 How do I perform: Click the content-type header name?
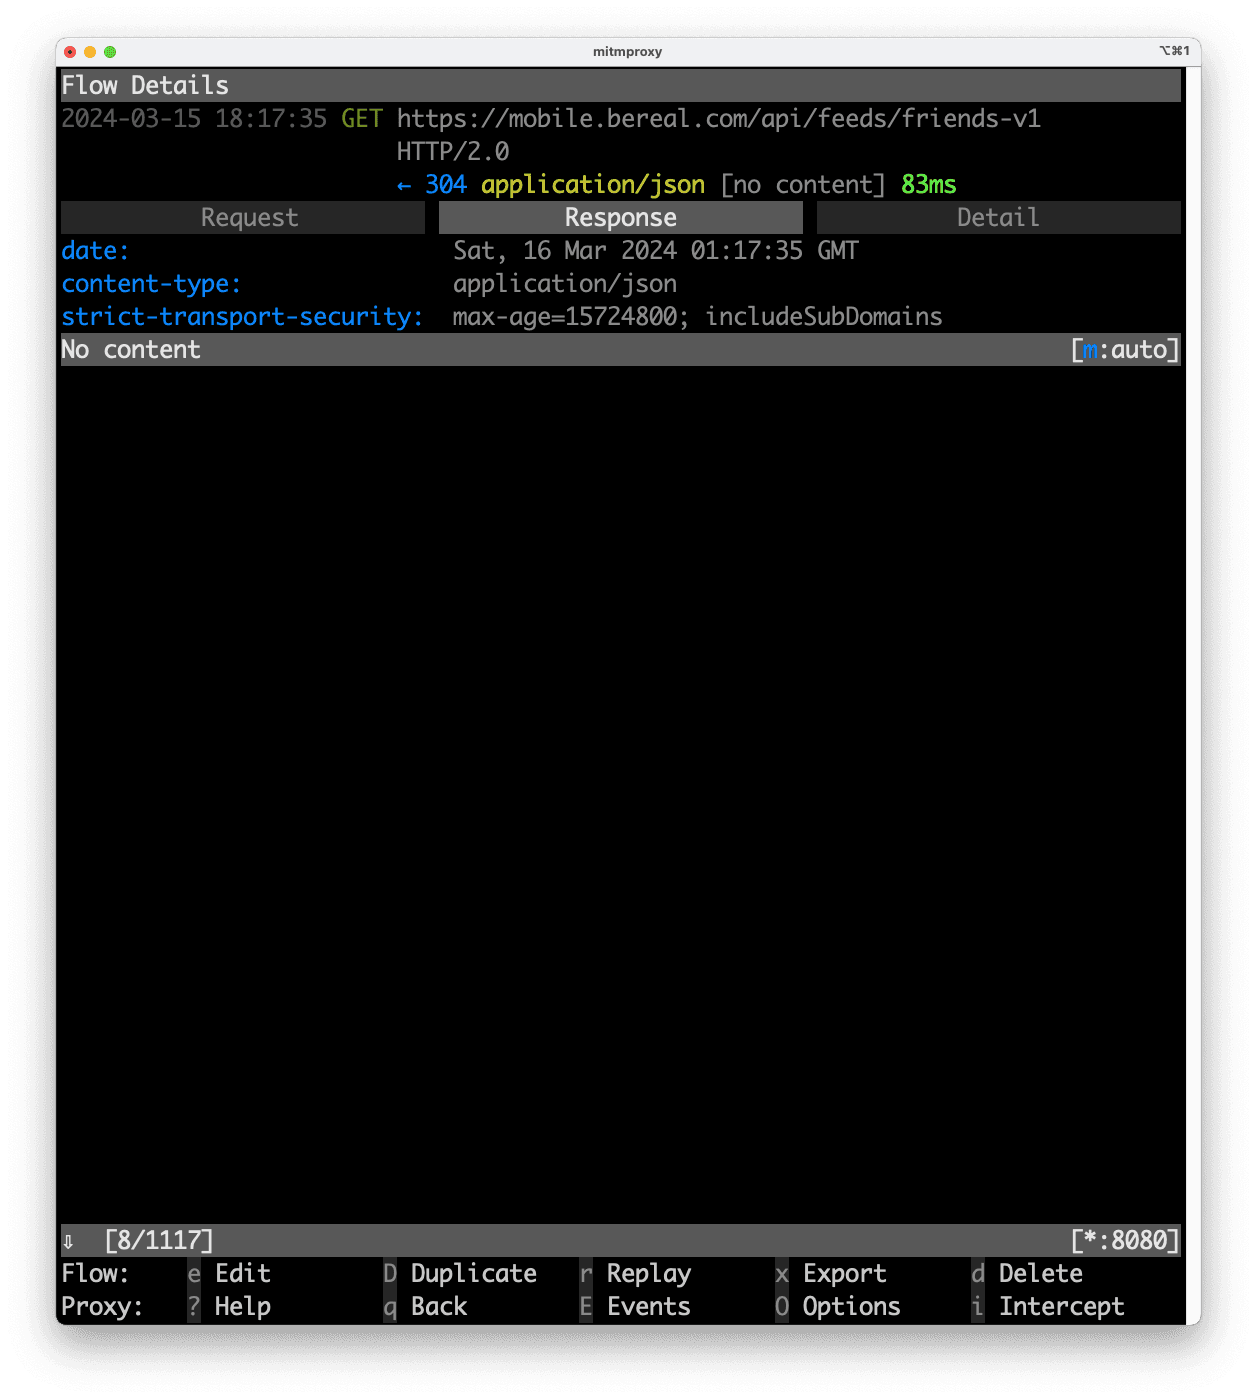coord(151,283)
